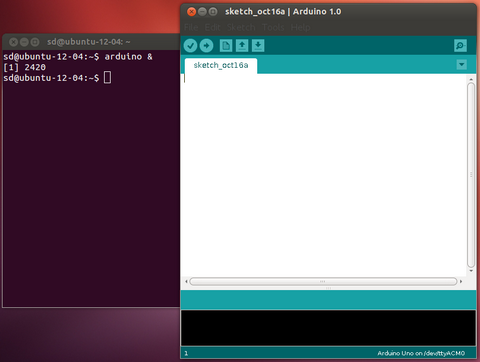
Task: Close the Arduino window with red button
Action: pos(192,12)
